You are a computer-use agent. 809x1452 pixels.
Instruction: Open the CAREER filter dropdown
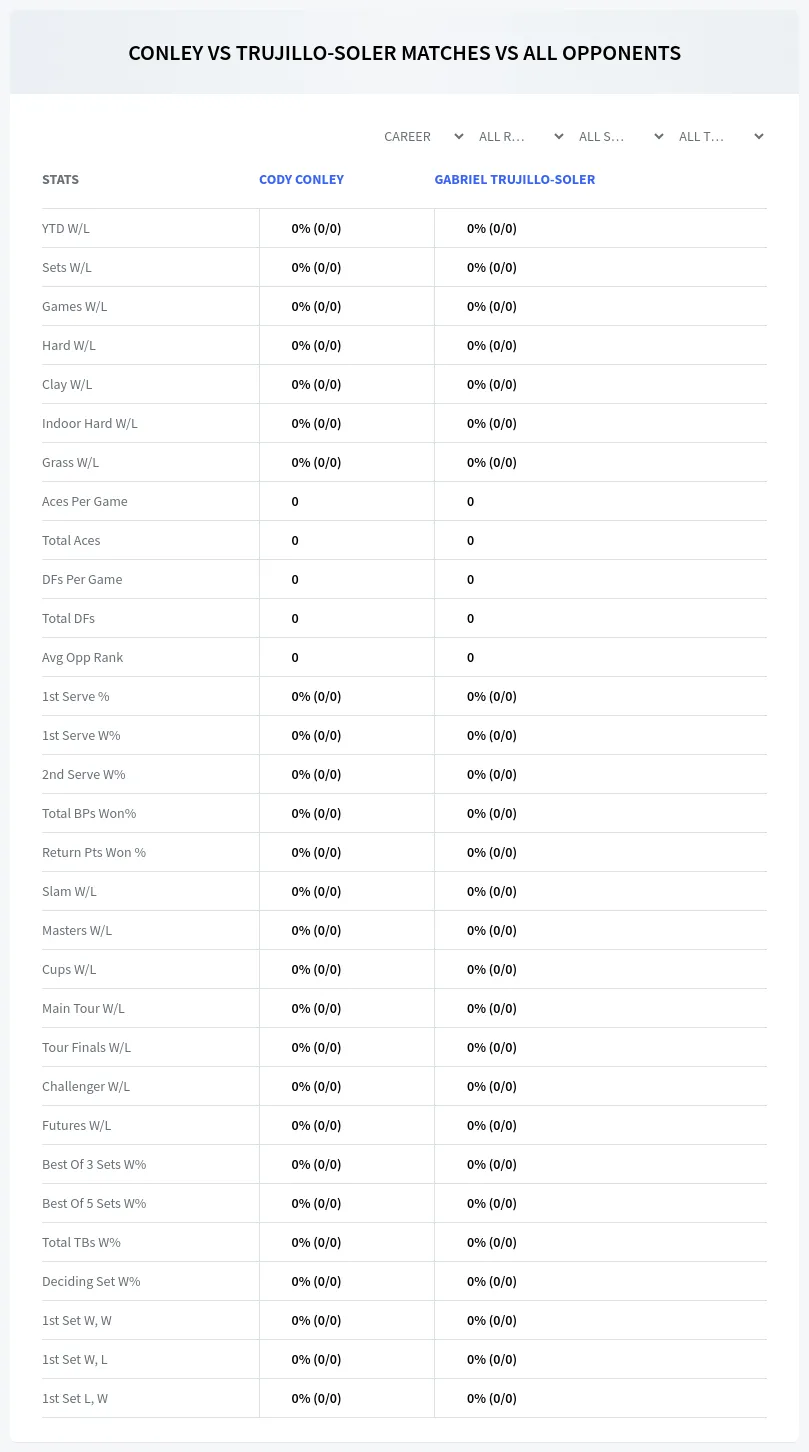423,136
